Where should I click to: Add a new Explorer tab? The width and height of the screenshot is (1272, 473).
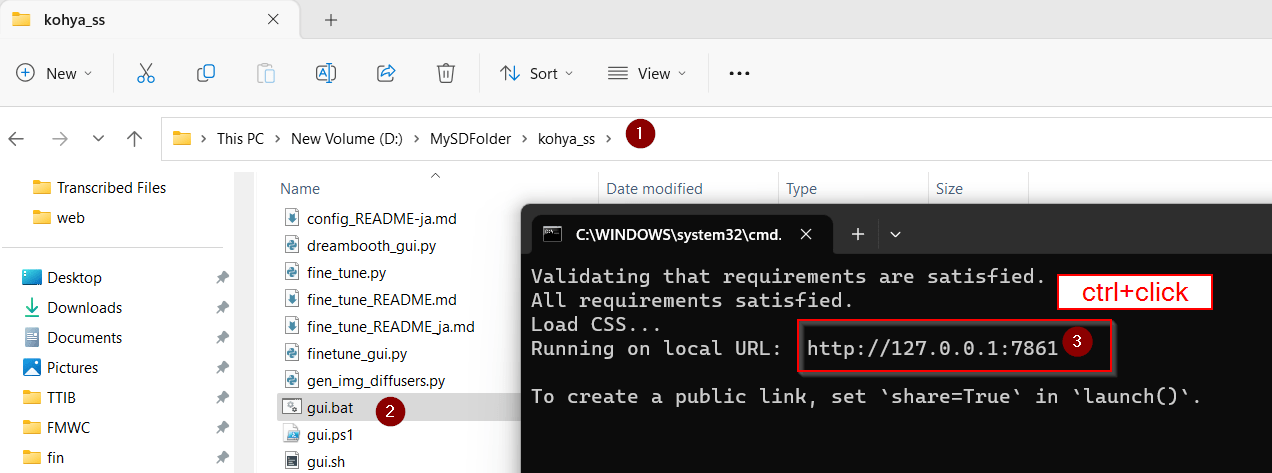click(x=331, y=19)
